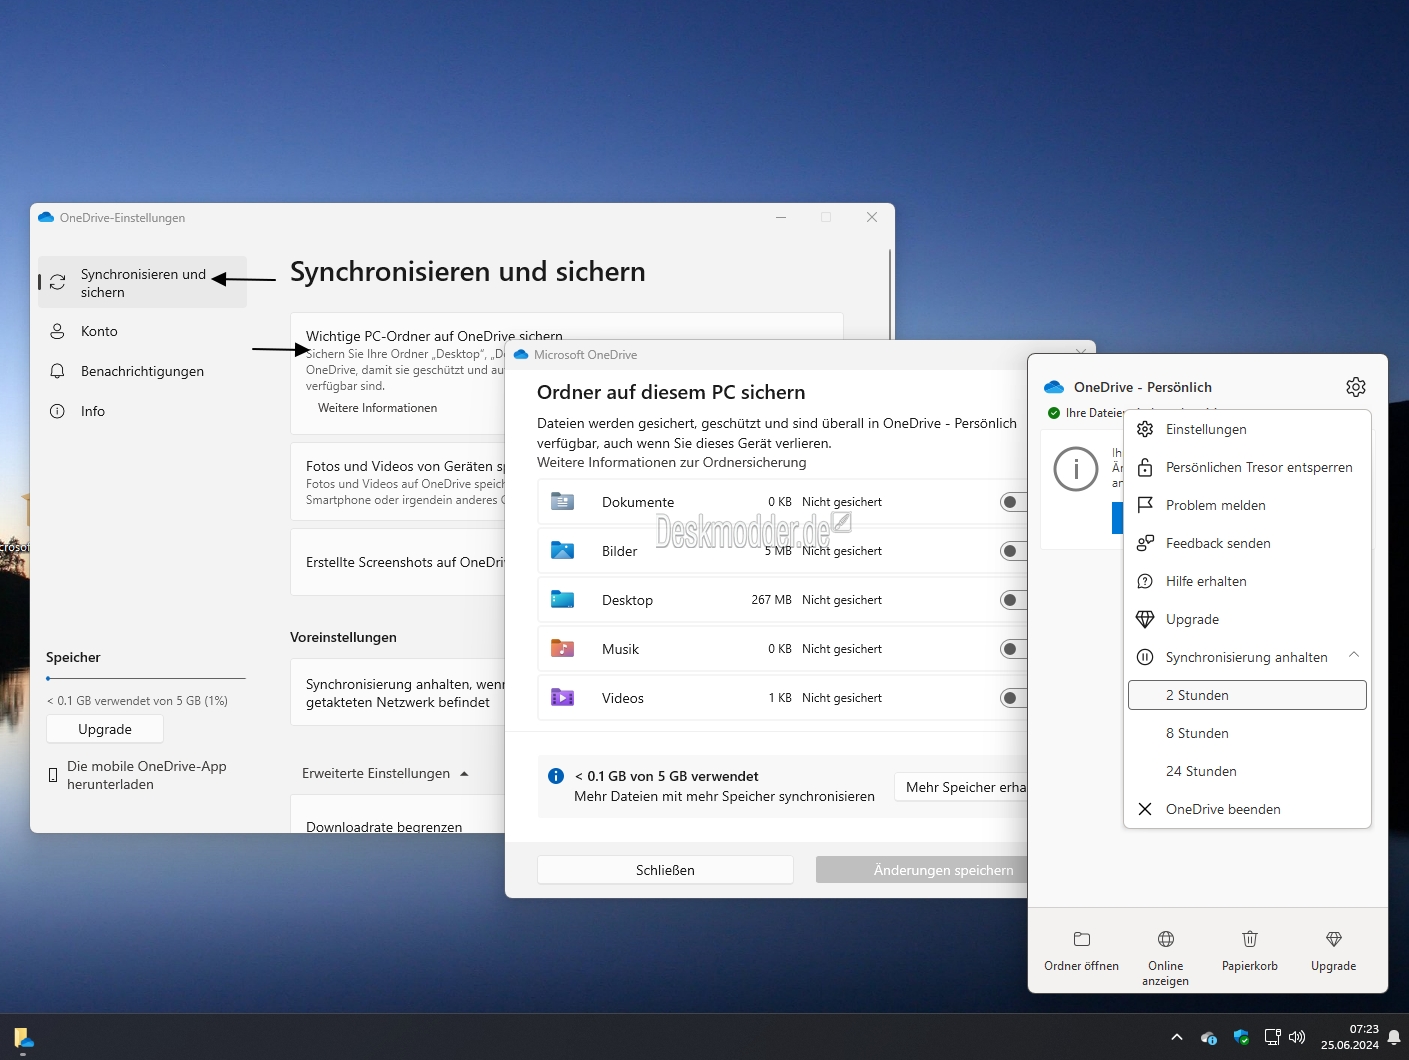The width and height of the screenshot is (1409, 1060).
Task: Open Die mobile OneDrive-App herunterladen link
Action: (146, 775)
